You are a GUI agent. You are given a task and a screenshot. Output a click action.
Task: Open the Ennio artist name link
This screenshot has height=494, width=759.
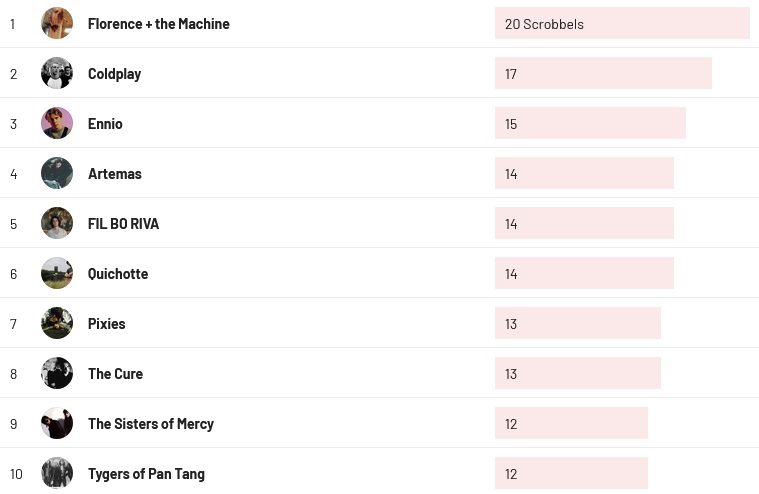click(x=105, y=124)
